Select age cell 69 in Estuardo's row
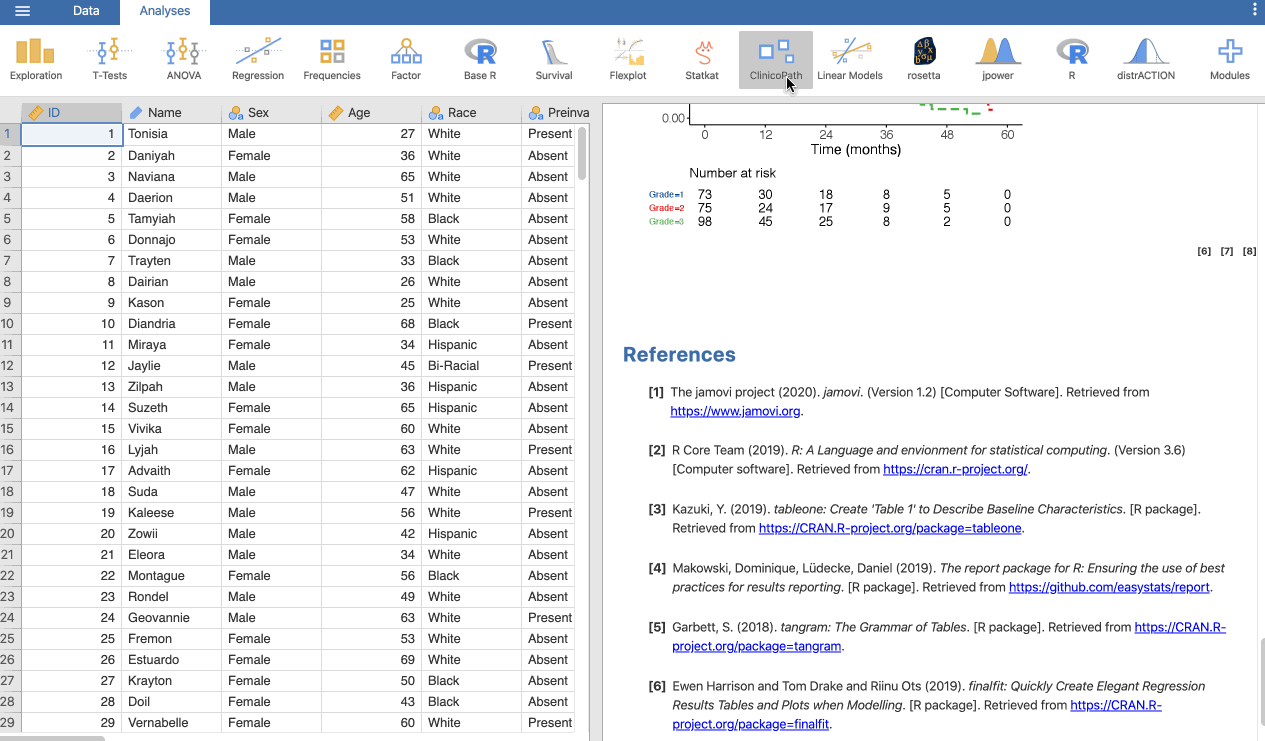Image resolution: width=1265 pixels, height=741 pixels. [x=371, y=659]
